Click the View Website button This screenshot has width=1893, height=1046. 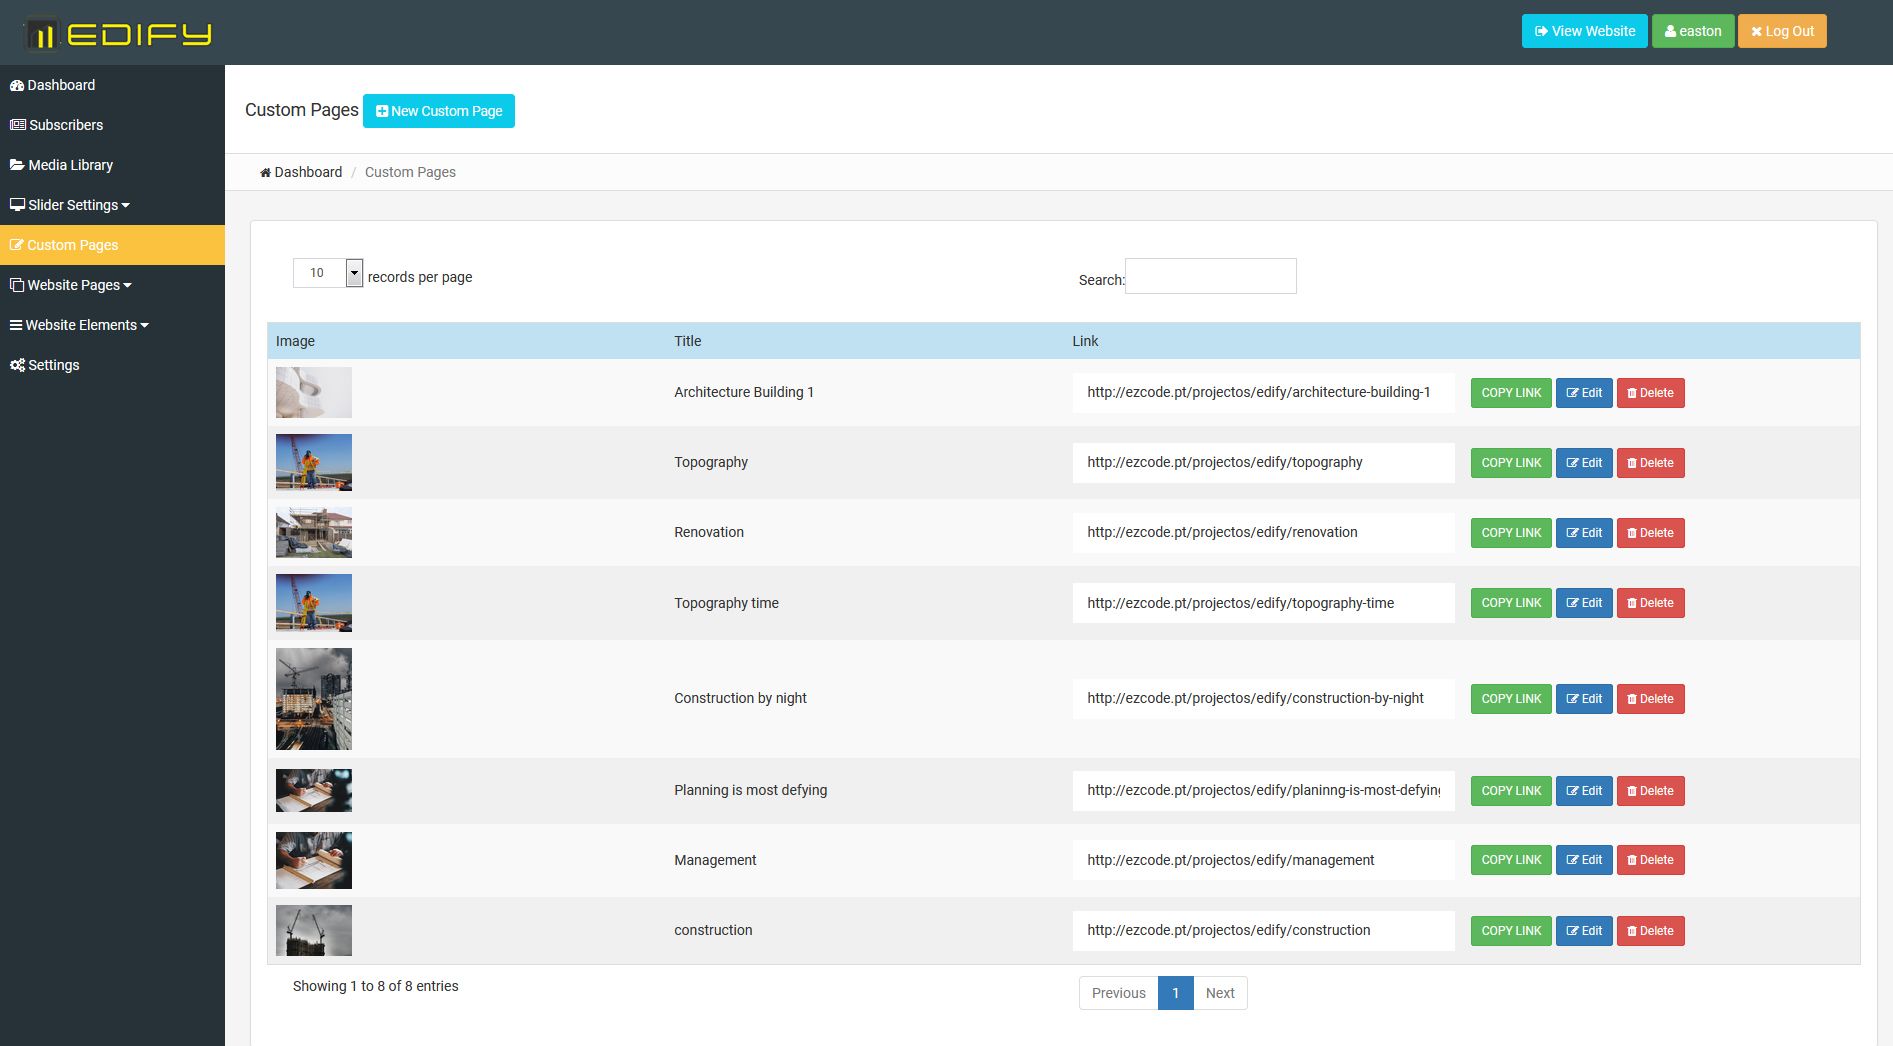[x=1584, y=31]
